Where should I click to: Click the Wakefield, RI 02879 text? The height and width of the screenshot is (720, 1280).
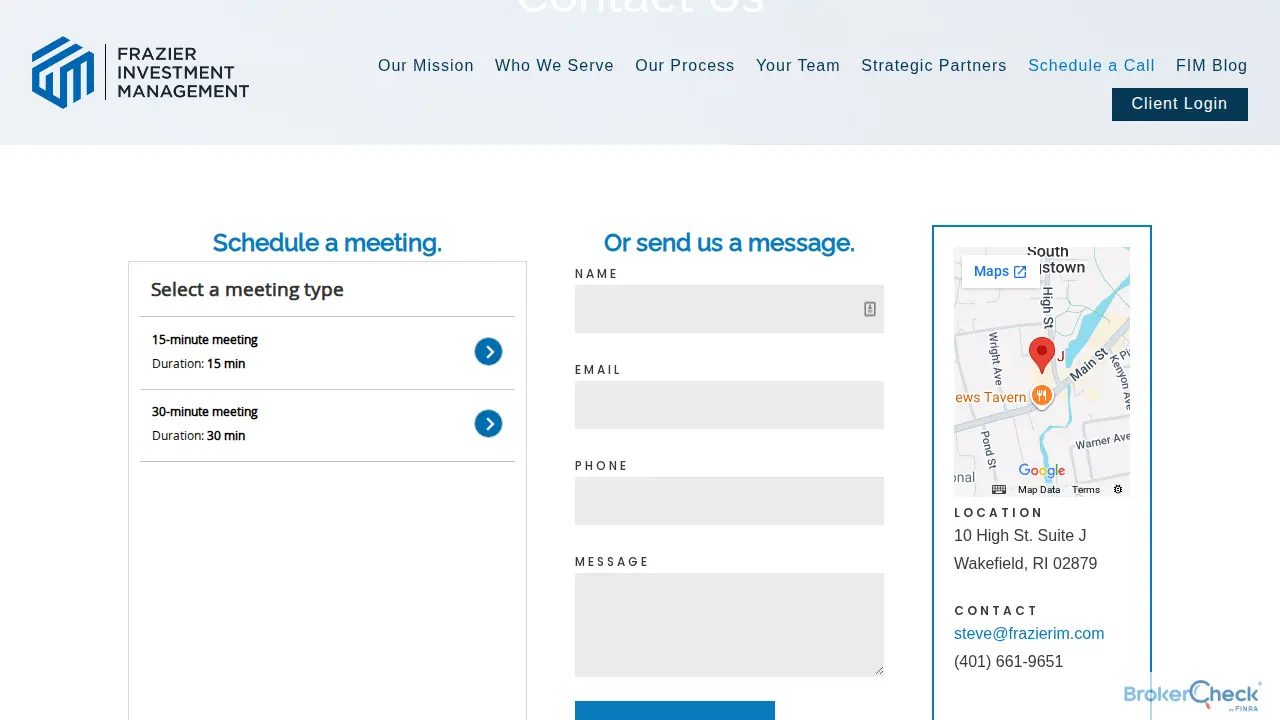coord(1026,564)
